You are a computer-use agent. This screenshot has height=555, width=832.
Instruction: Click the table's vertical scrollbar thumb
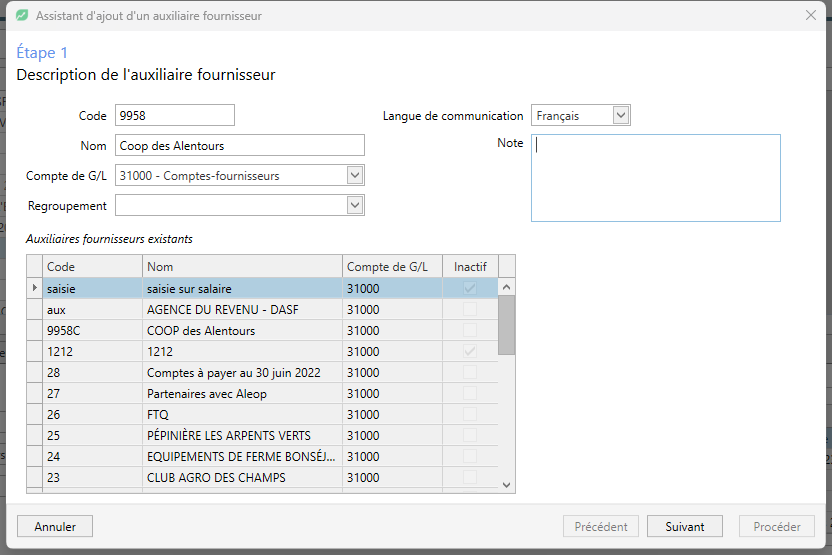click(x=506, y=325)
